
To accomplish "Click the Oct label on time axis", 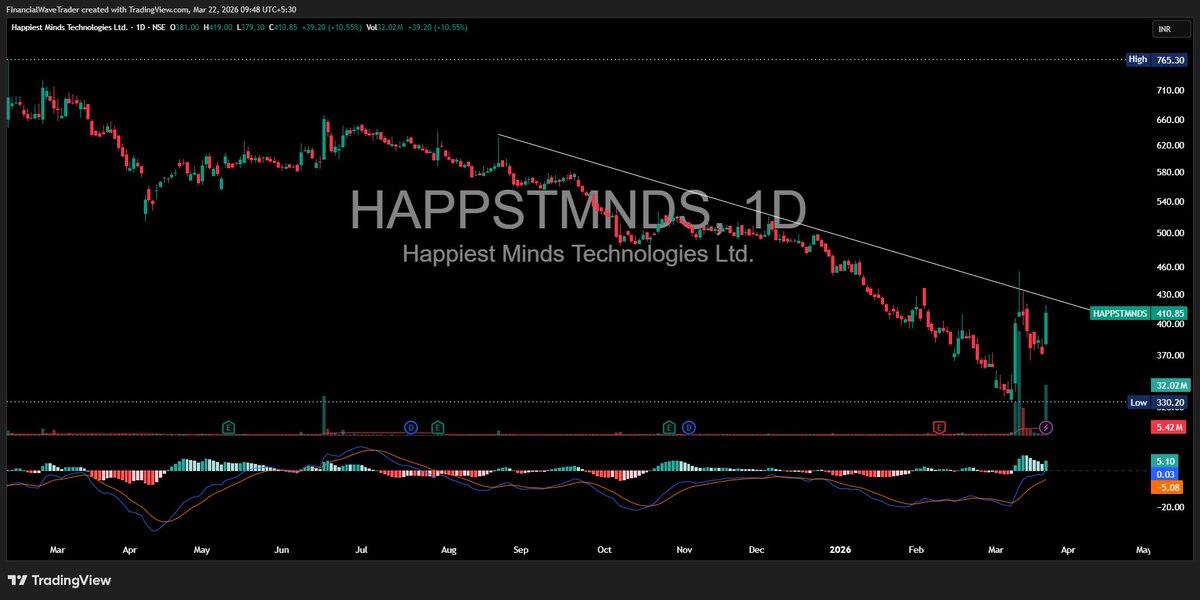I will (604, 550).
